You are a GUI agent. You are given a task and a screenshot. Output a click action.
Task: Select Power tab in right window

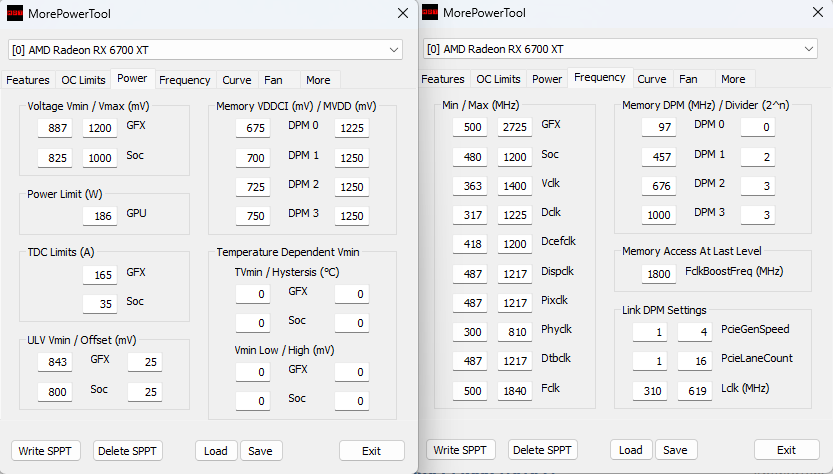547,79
